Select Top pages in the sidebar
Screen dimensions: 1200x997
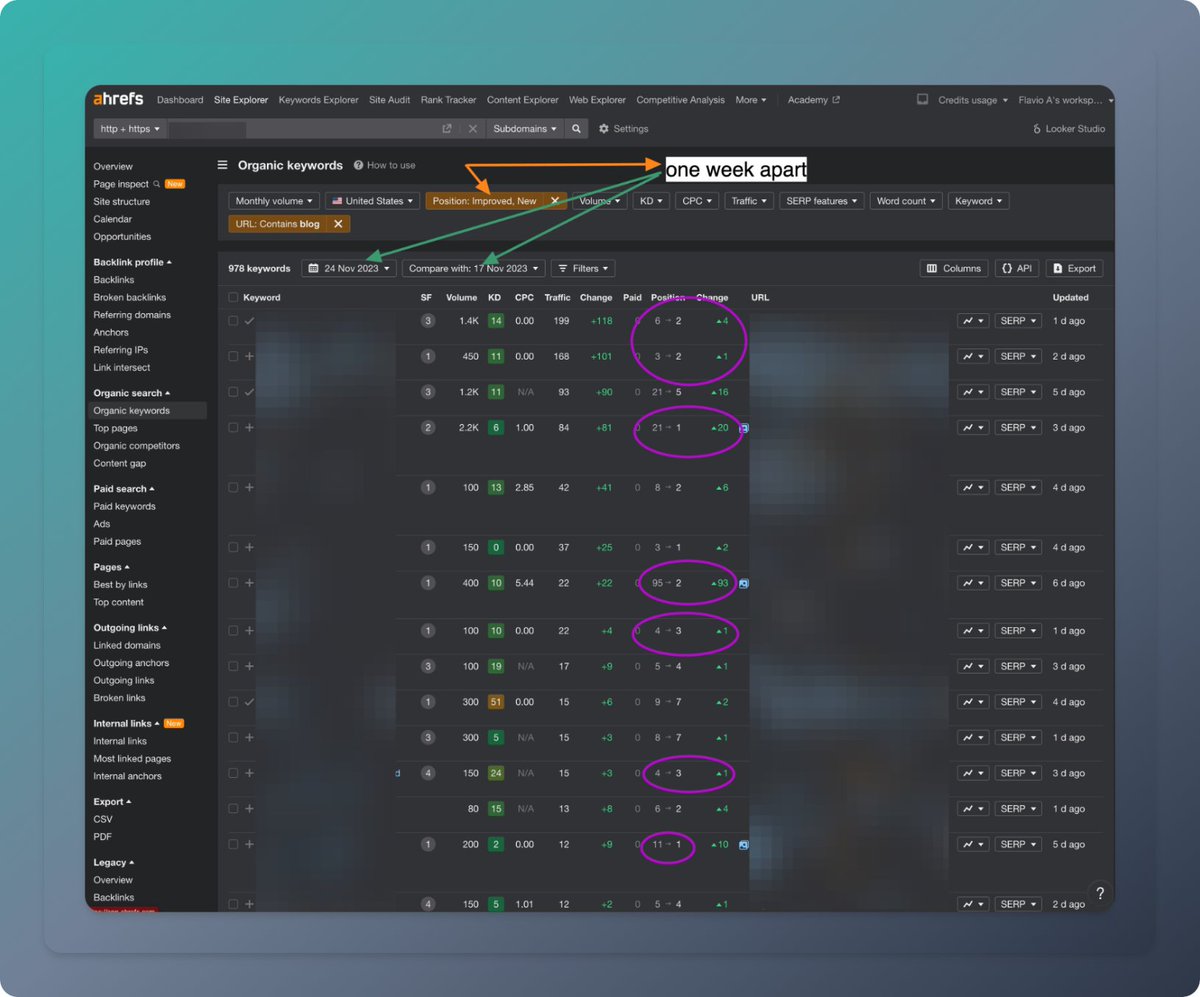click(x=115, y=428)
